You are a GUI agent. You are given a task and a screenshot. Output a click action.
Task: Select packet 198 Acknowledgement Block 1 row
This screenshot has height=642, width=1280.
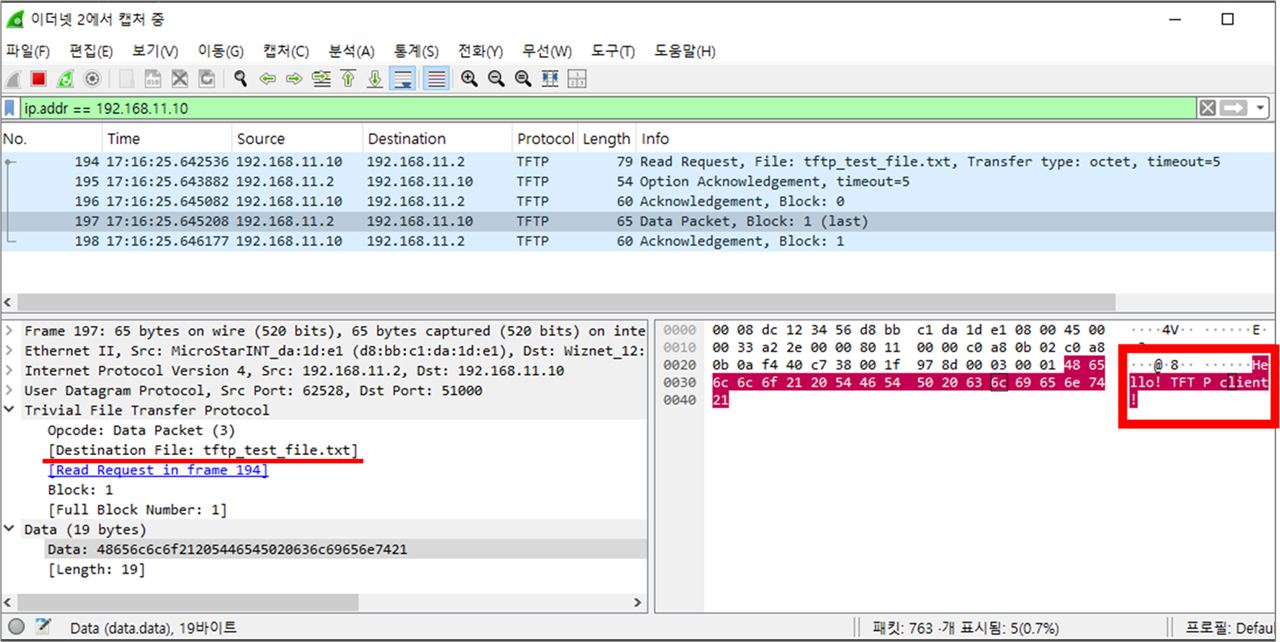[x=639, y=241]
